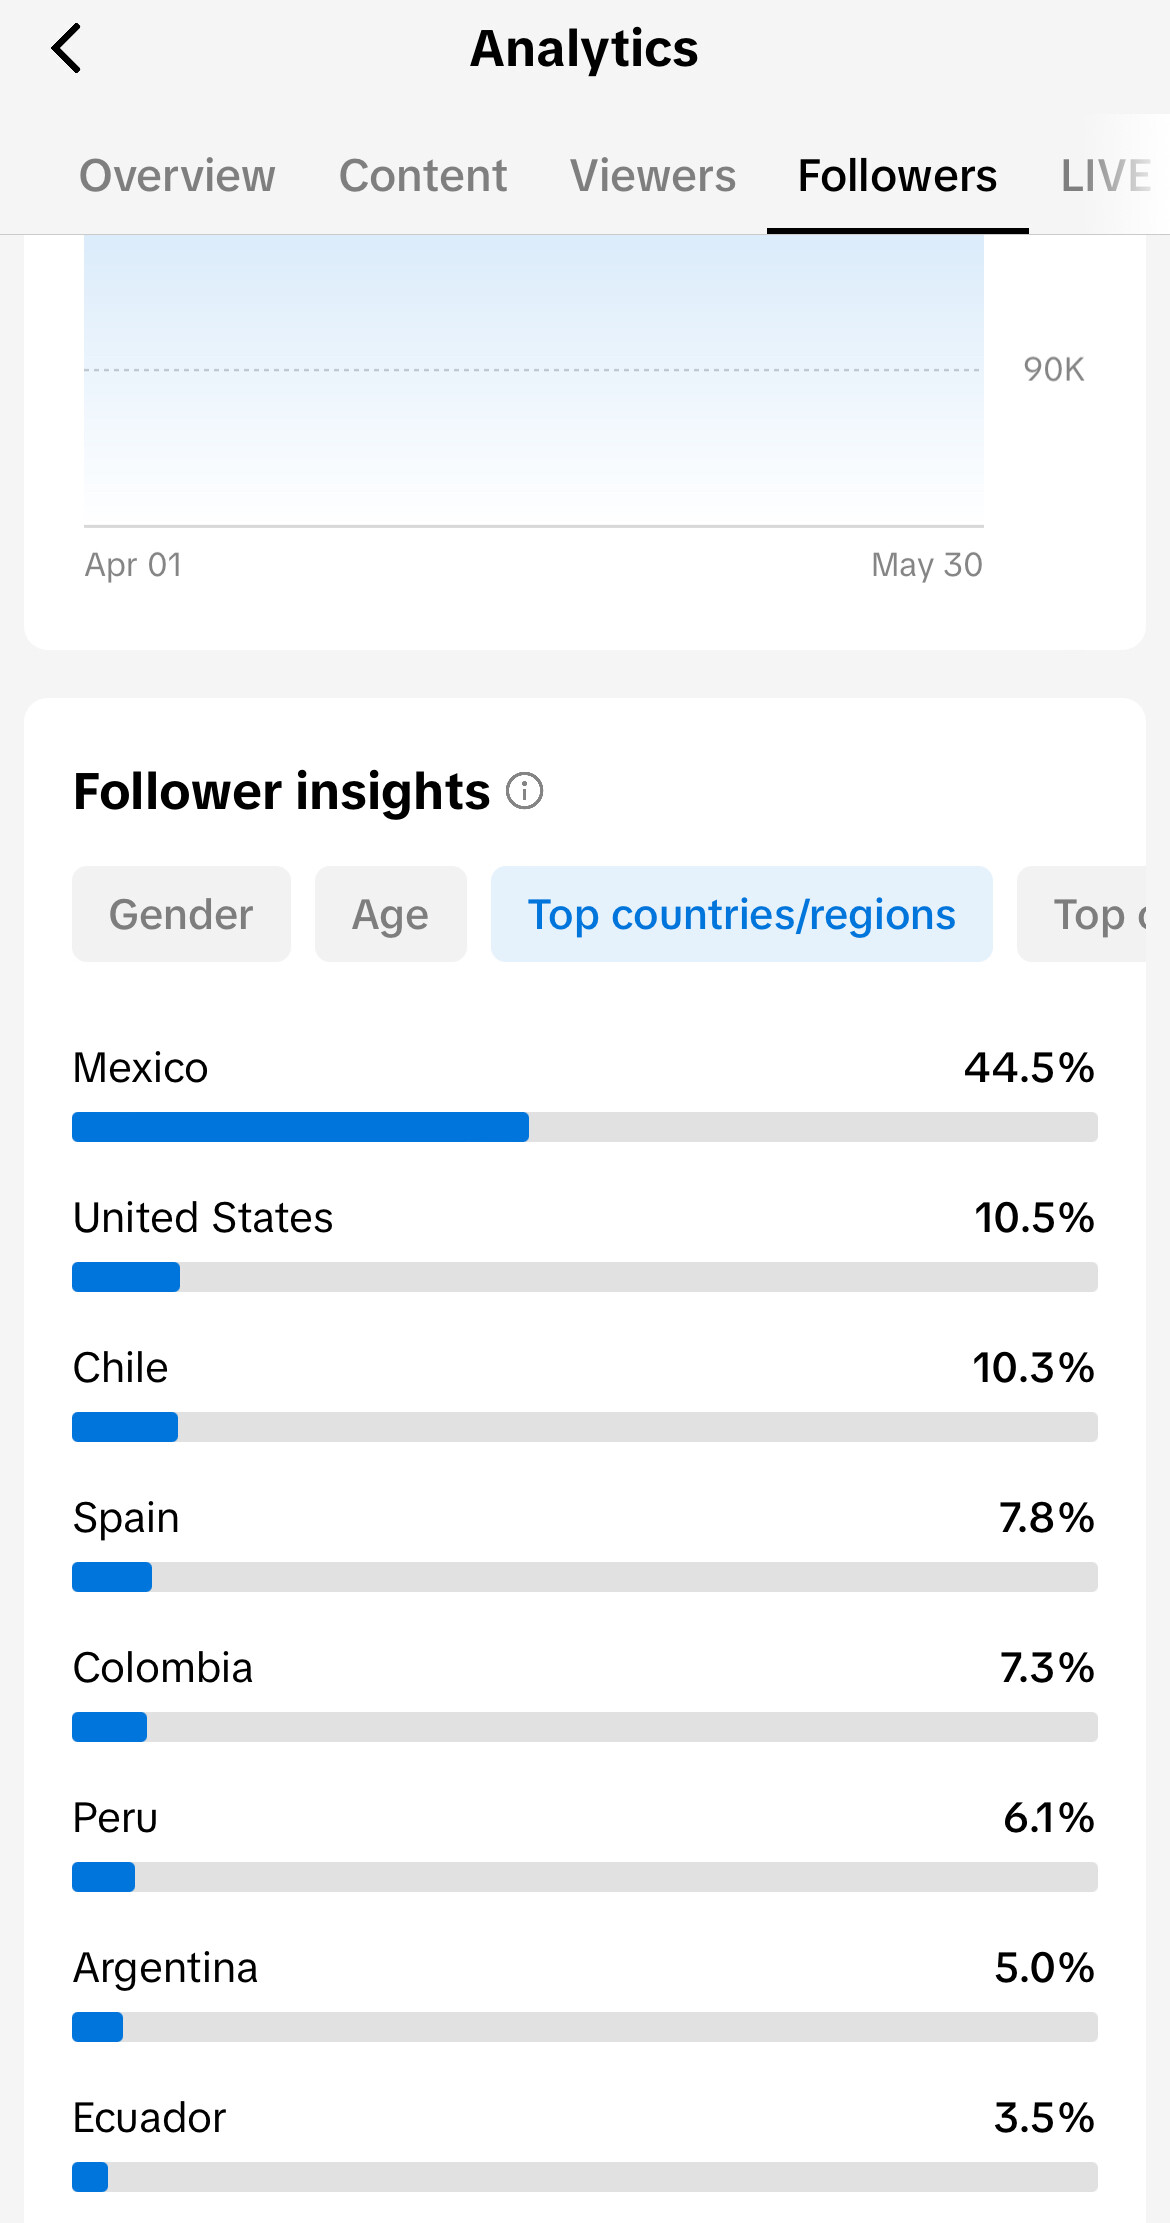Open the Content tab
Screen dimensions: 1170x2223
click(423, 176)
